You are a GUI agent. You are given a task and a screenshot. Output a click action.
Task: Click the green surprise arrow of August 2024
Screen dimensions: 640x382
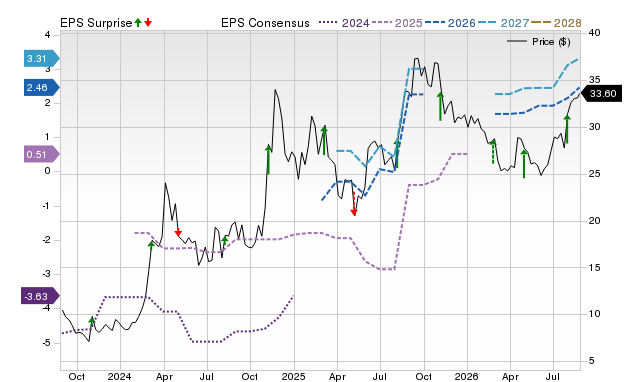pyautogui.click(x=224, y=241)
